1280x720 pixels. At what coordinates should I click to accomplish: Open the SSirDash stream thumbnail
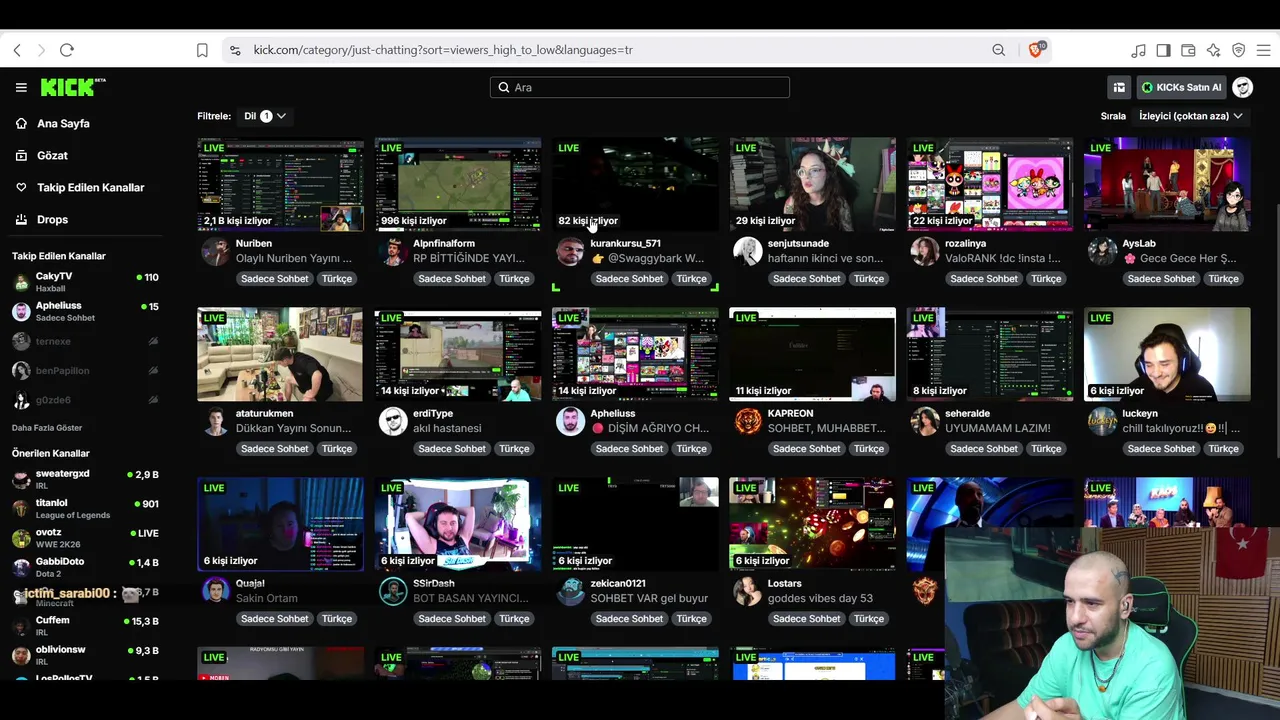458,524
